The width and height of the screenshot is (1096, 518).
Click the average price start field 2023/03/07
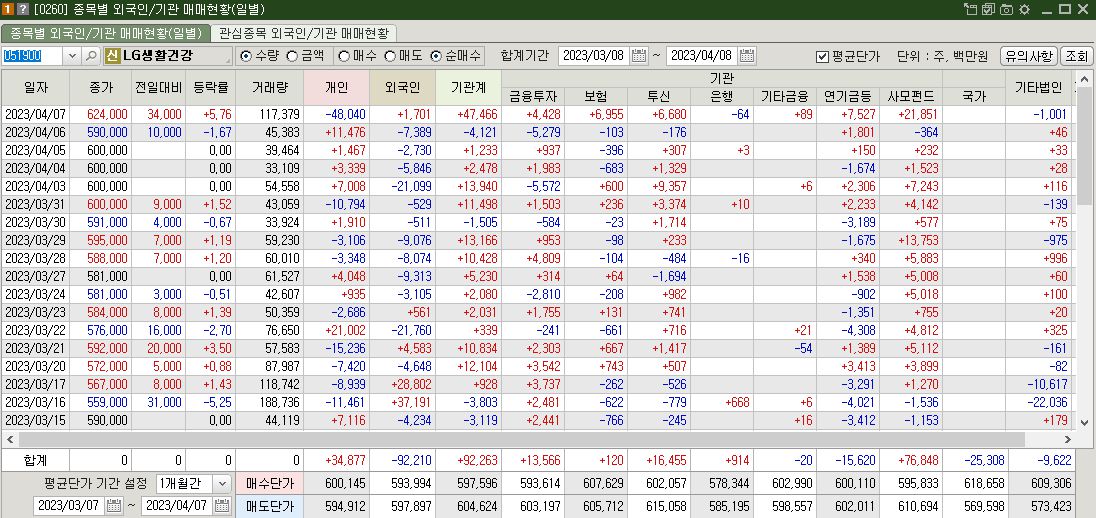pyautogui.click(x=69, y=506)
